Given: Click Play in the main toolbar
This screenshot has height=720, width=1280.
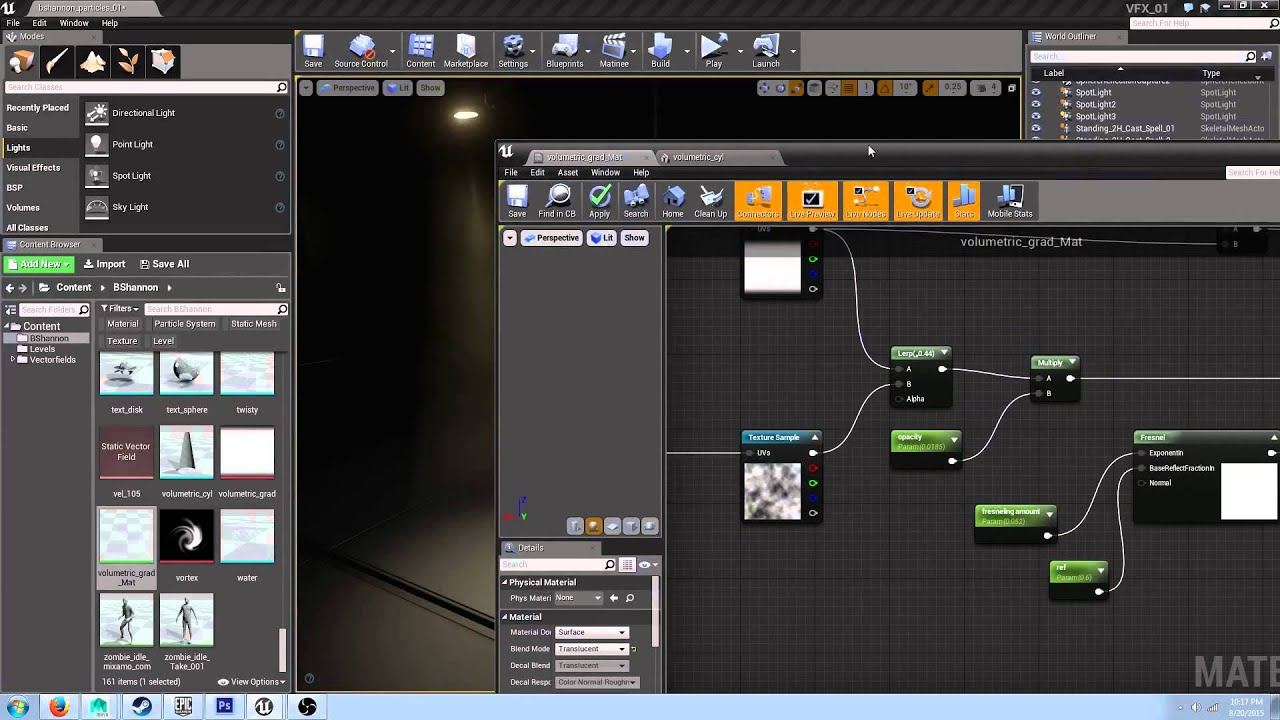Looking at the screenshot, I should [x=713, y=52].
